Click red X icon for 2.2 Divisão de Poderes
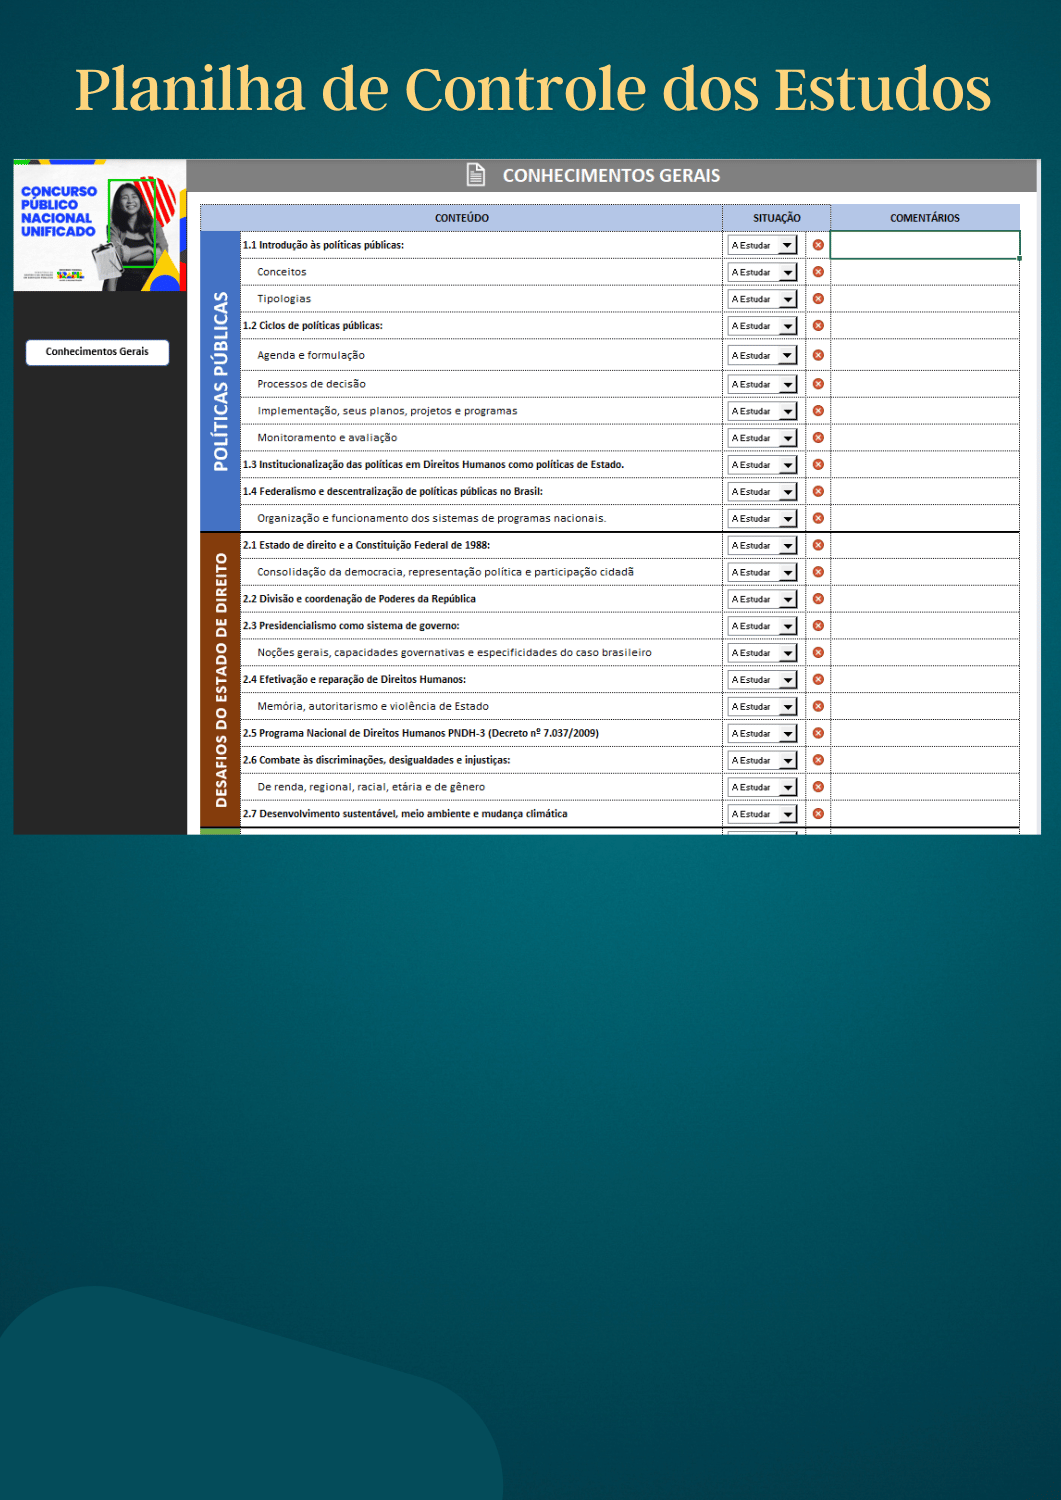This screenshot has height=1500, width=1061. tap(818, 599)
